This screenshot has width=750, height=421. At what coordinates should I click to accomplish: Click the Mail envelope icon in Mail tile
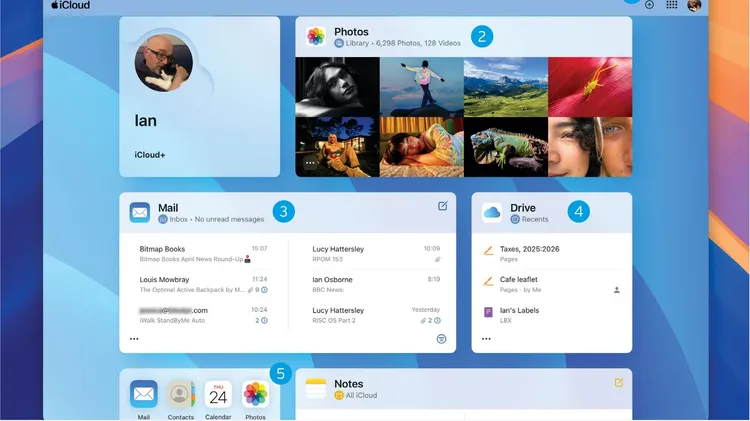(140, 212)
